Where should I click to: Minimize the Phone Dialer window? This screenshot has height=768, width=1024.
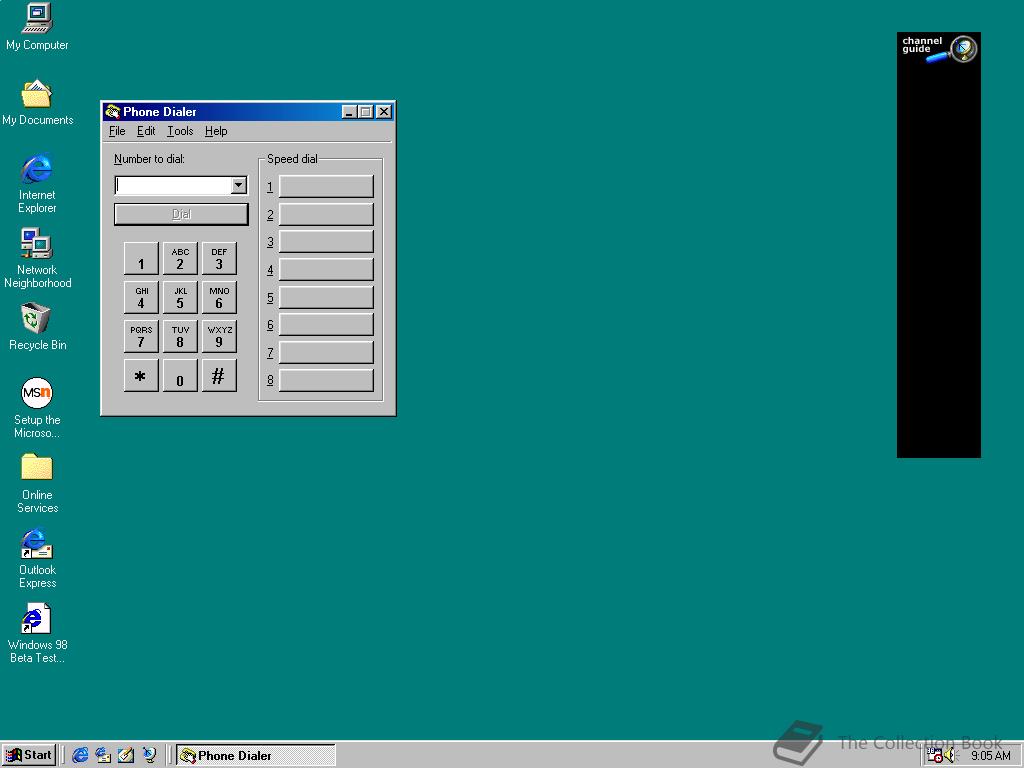[349, 112]
